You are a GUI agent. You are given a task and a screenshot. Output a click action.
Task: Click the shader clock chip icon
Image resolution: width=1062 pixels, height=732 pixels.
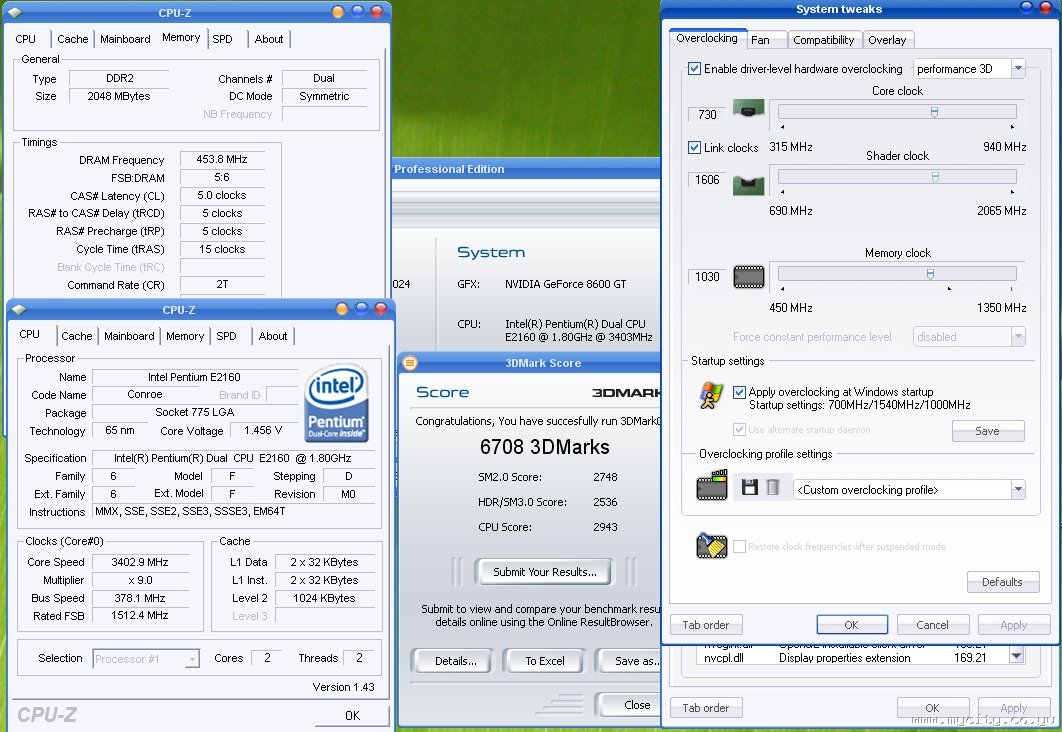[748, 184]
